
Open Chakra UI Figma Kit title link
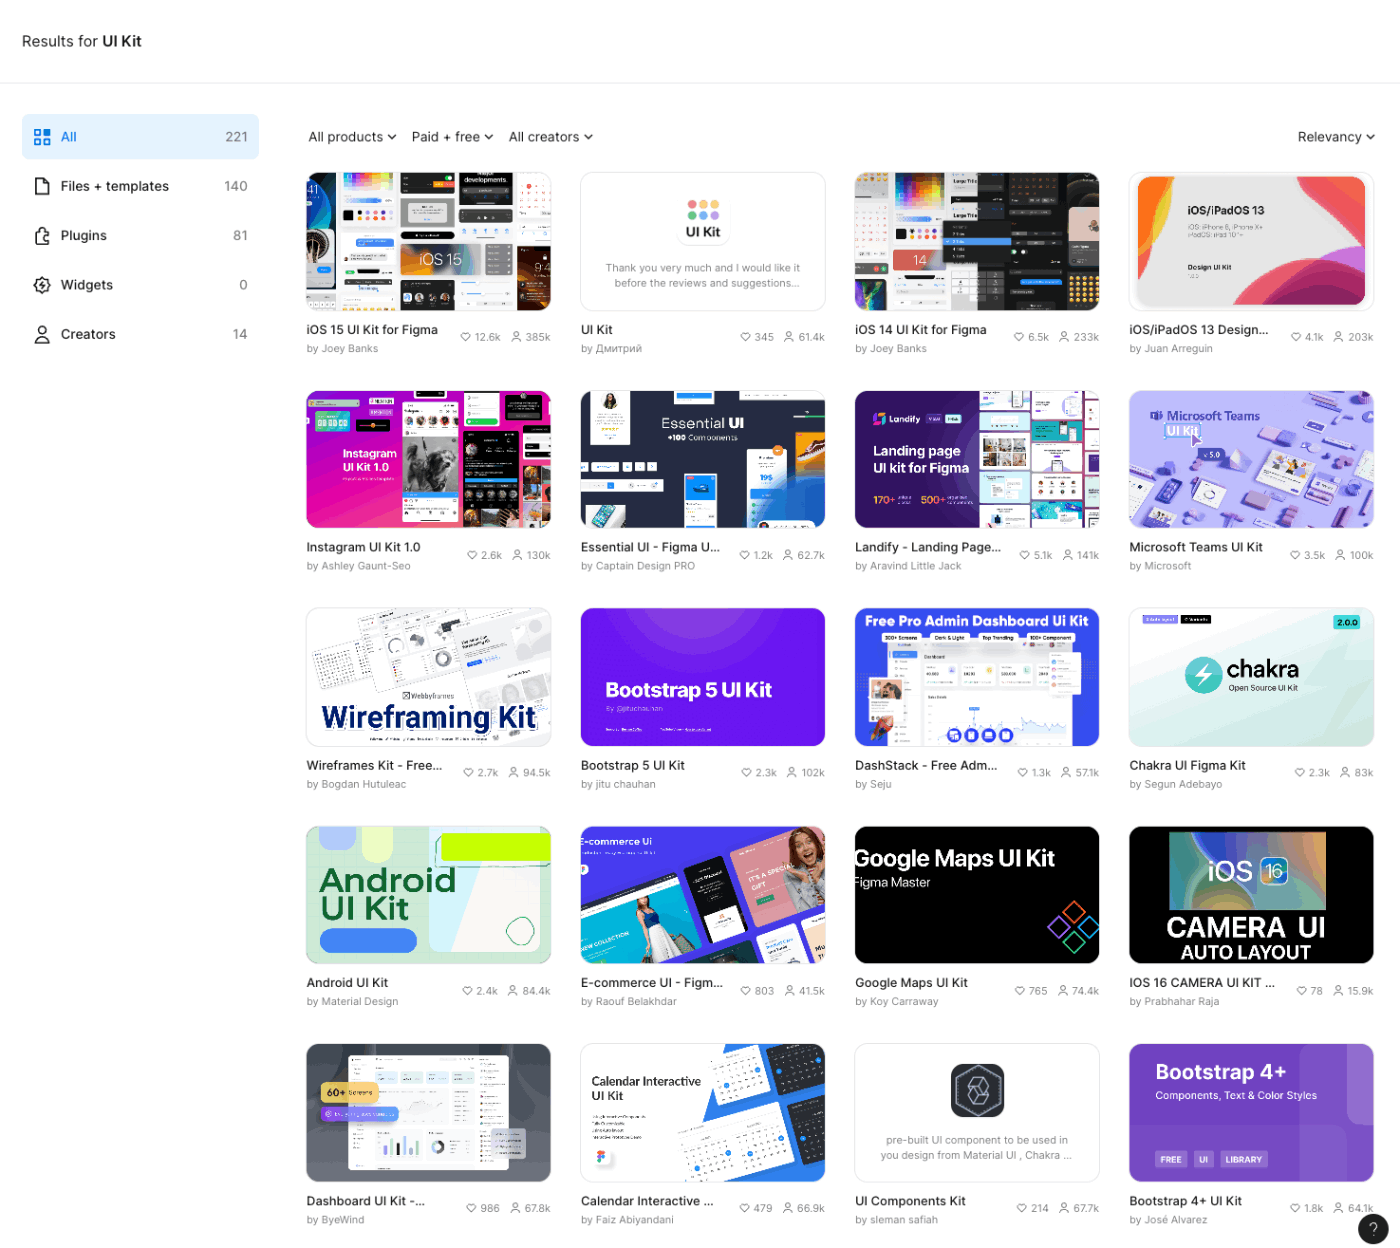click(x=1187, y=766)
